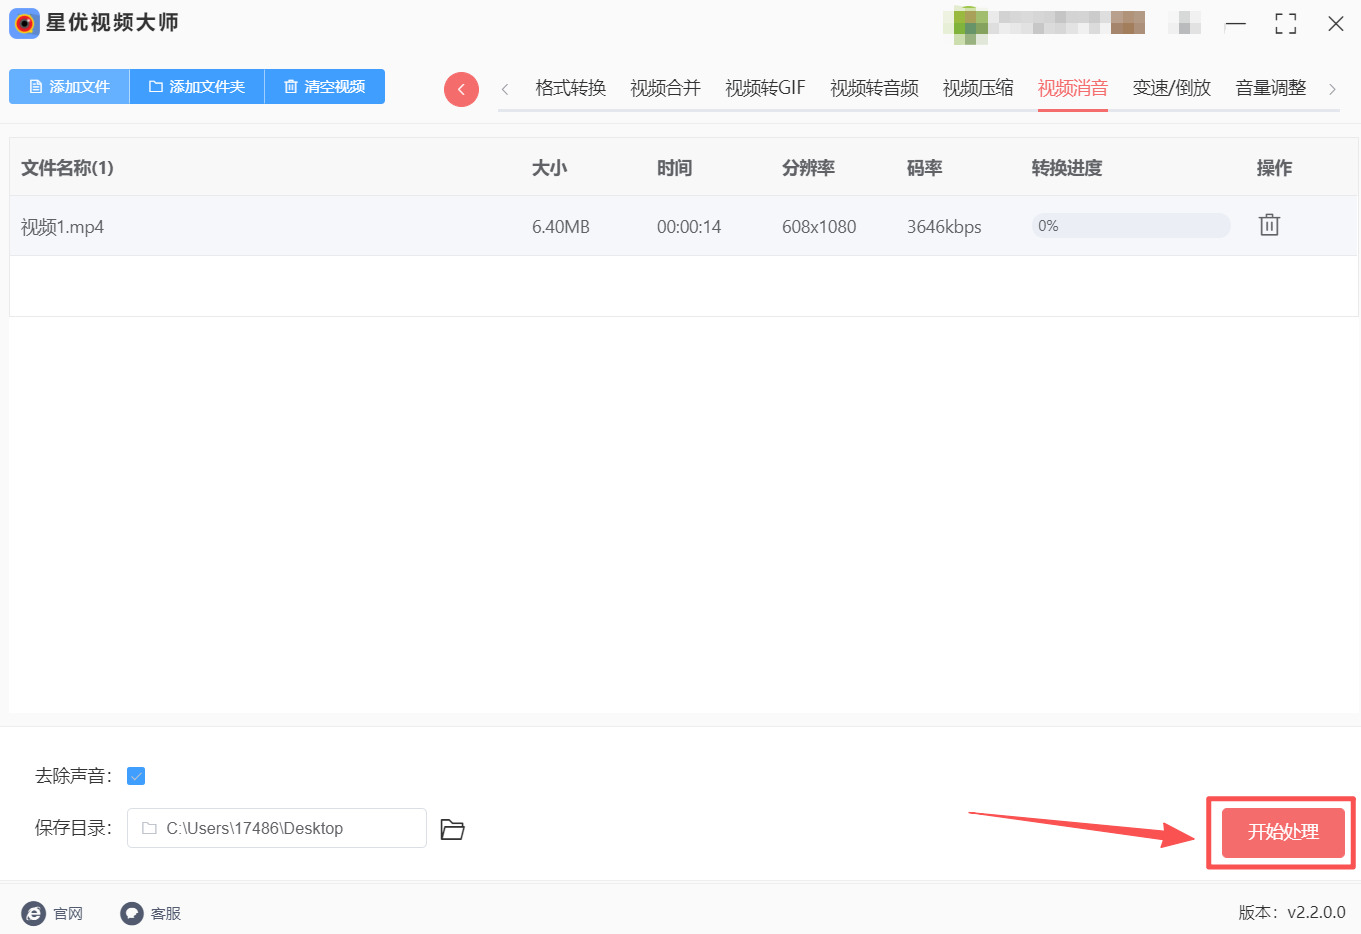Switch to the 视频压缩 tab
Image resolution: width=1361 pixels, height=934 pixels.
tap(978, 88)
